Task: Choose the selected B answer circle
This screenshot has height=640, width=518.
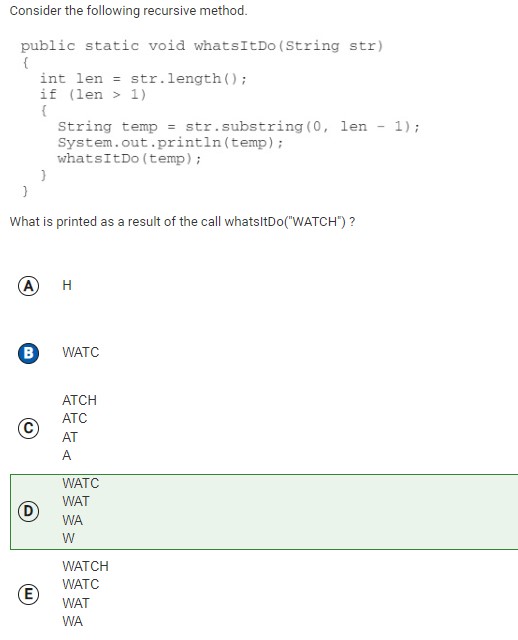Action: pyautogui.click(x=29, y=353)
